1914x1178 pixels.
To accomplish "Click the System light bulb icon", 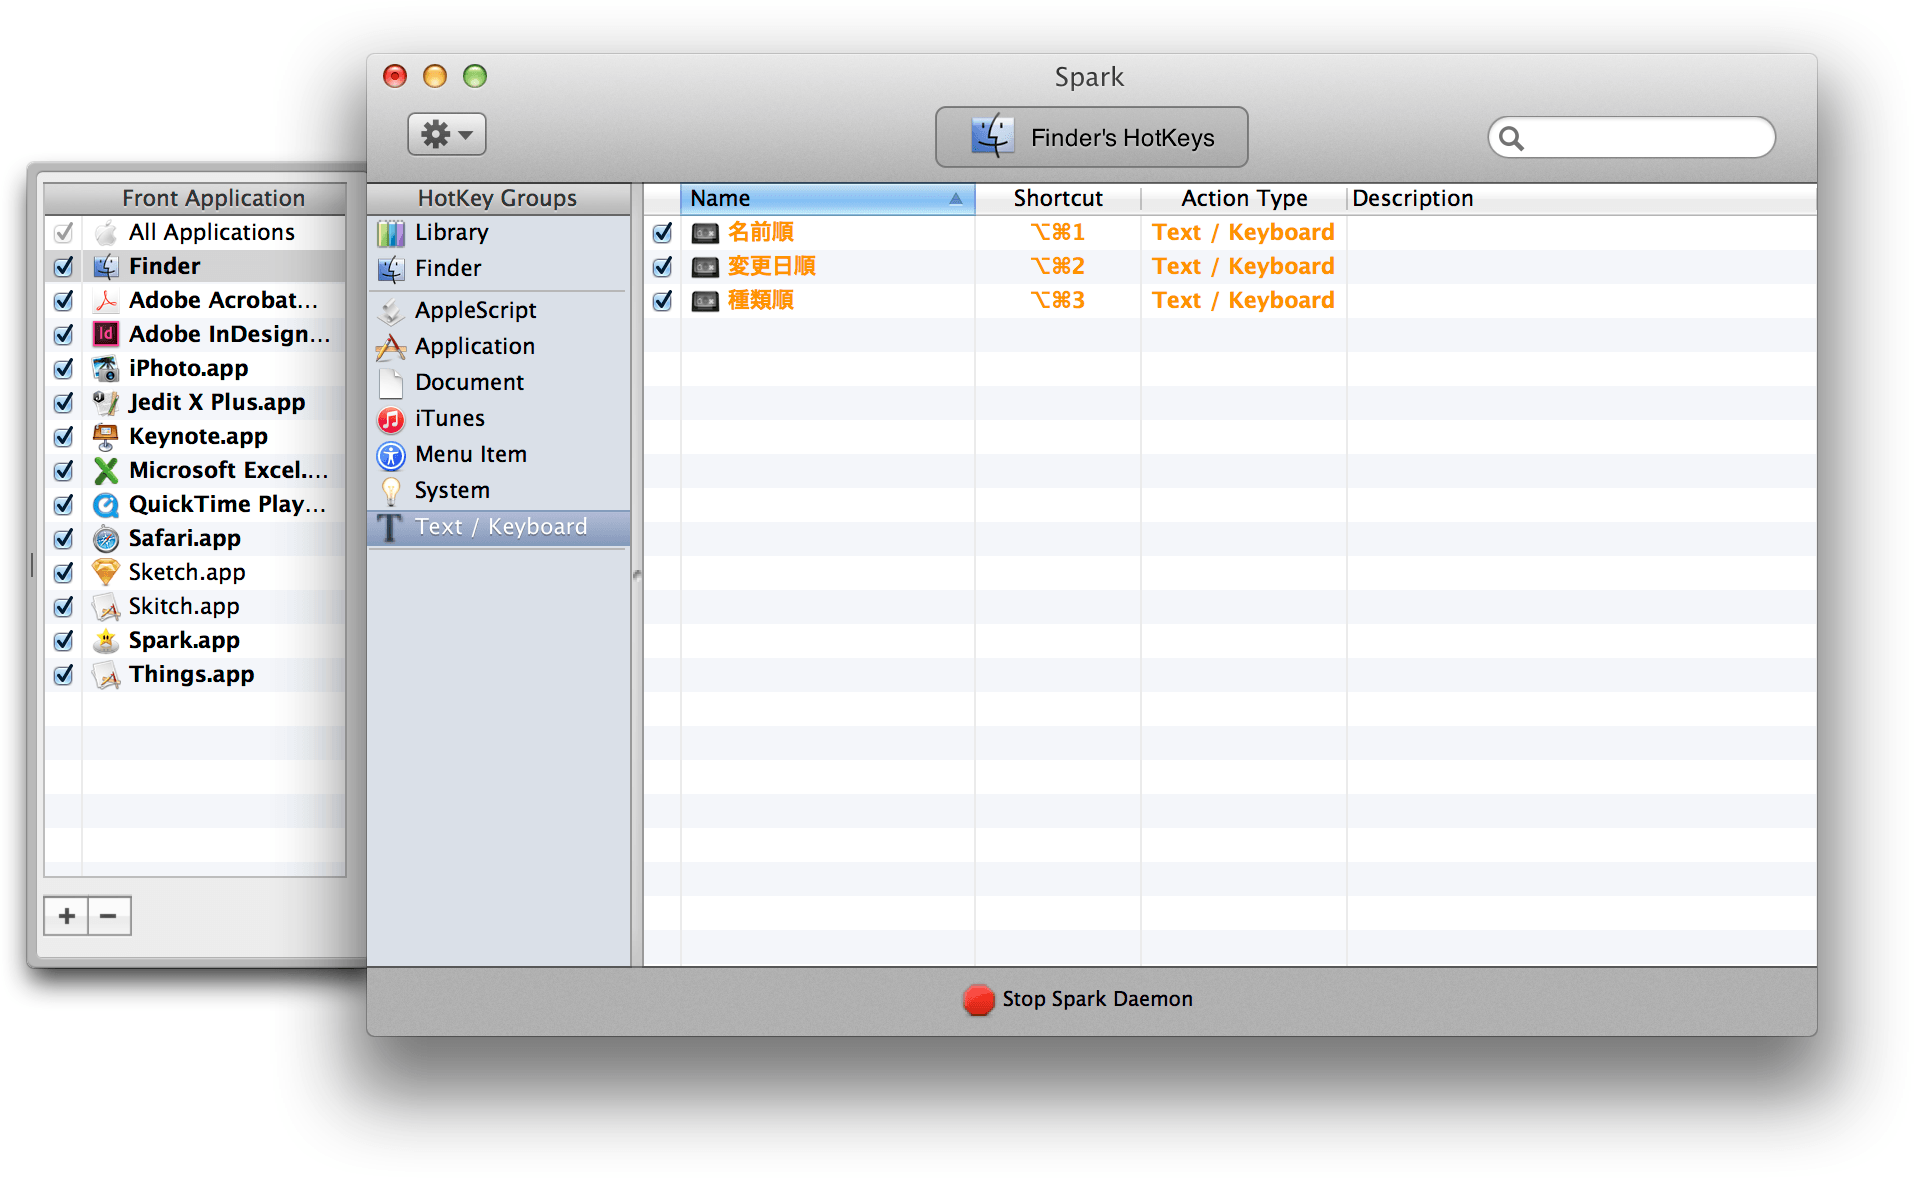I will pos(391,491).
